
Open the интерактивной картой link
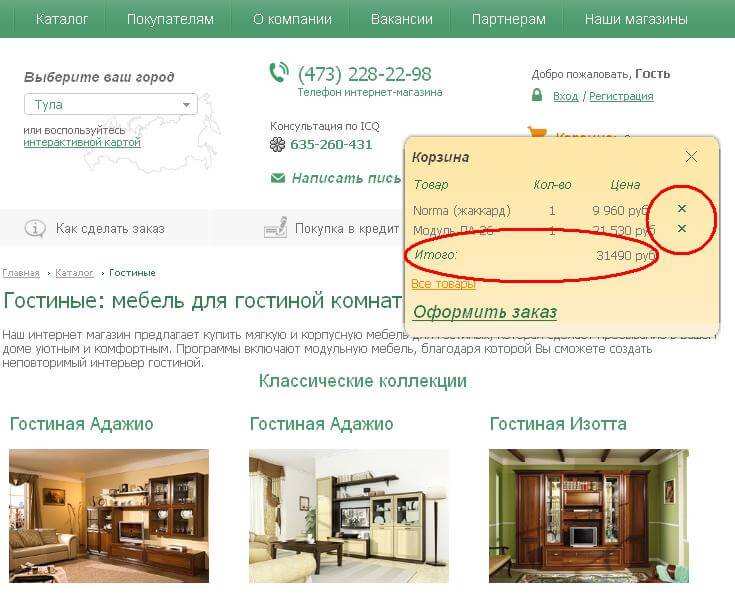[x=82, y=142]
